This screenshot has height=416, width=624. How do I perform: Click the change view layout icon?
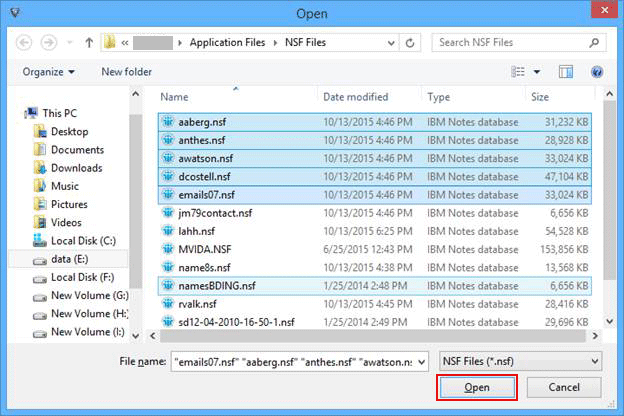[518, 72]
